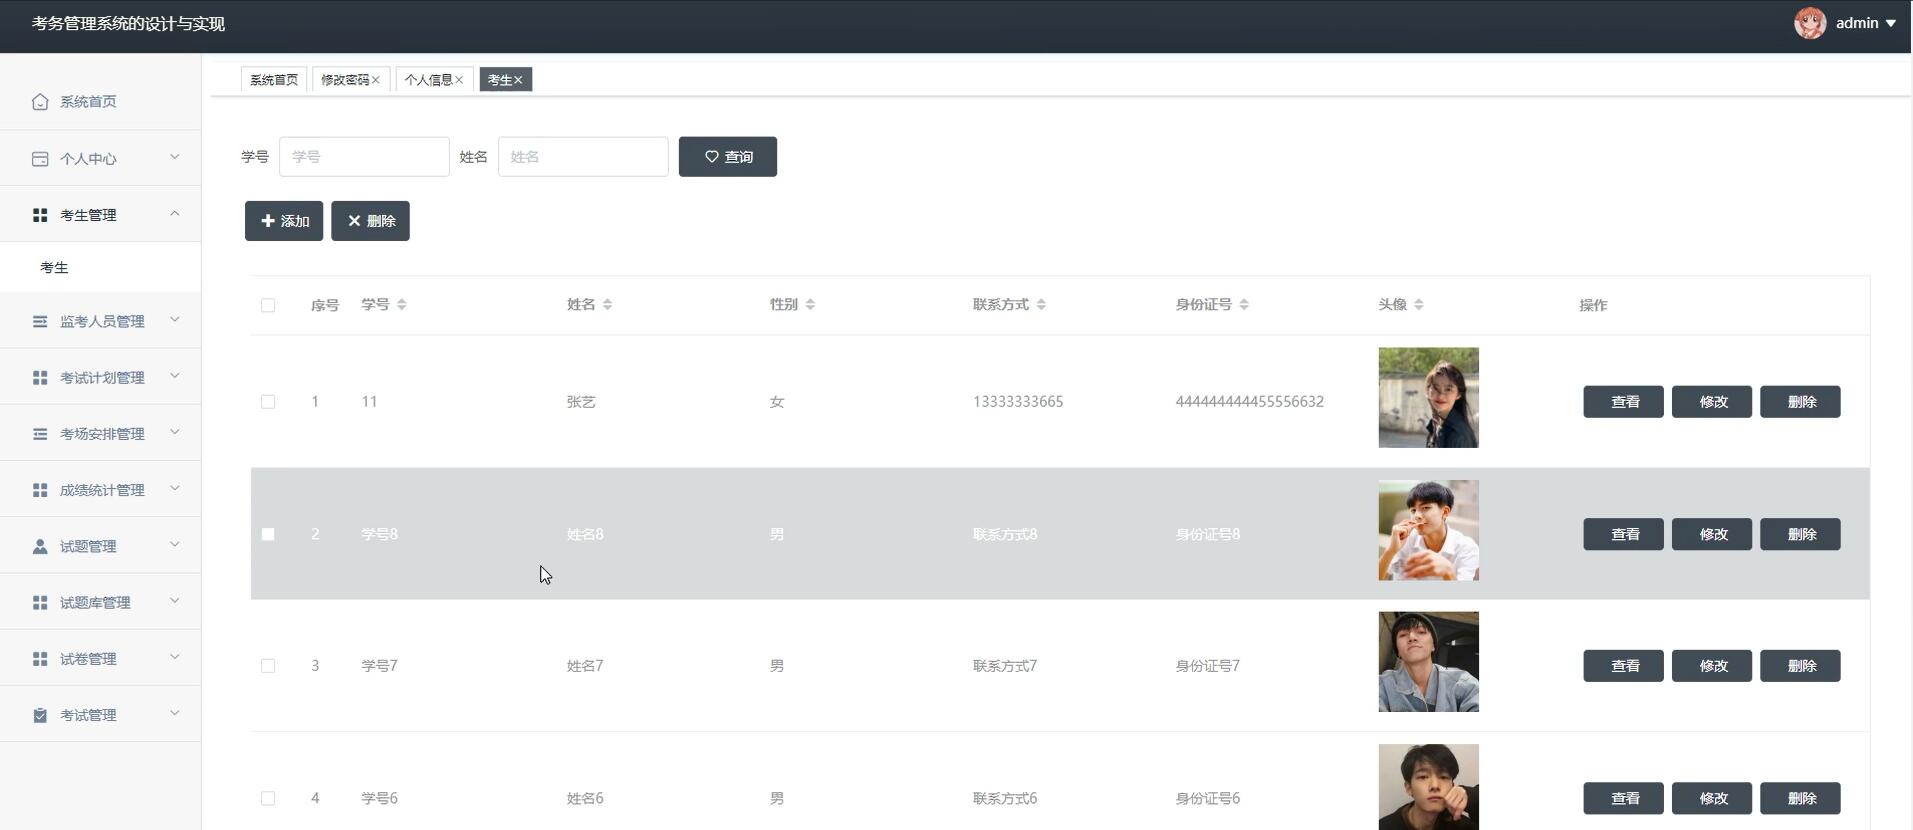Screen dimensions: 1913x830
Task: Switch to the 修改密码 tab
Action: [x=345, y=80]
